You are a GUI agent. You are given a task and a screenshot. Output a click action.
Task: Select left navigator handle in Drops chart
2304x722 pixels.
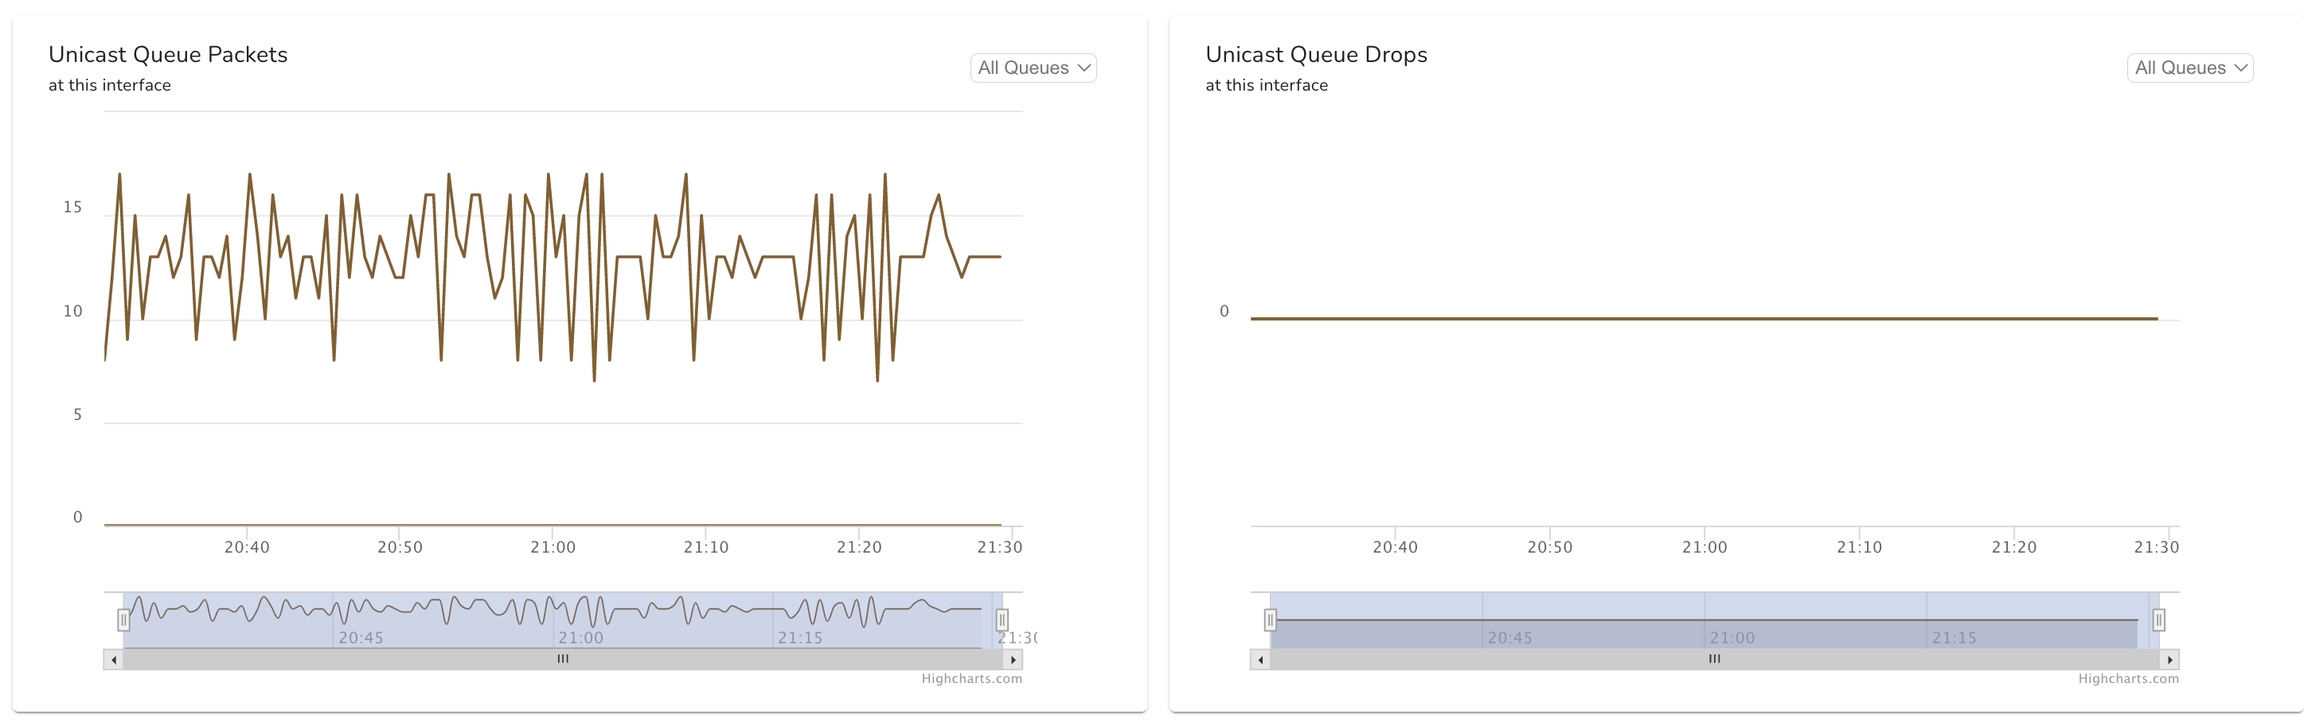pos(1270,620)
